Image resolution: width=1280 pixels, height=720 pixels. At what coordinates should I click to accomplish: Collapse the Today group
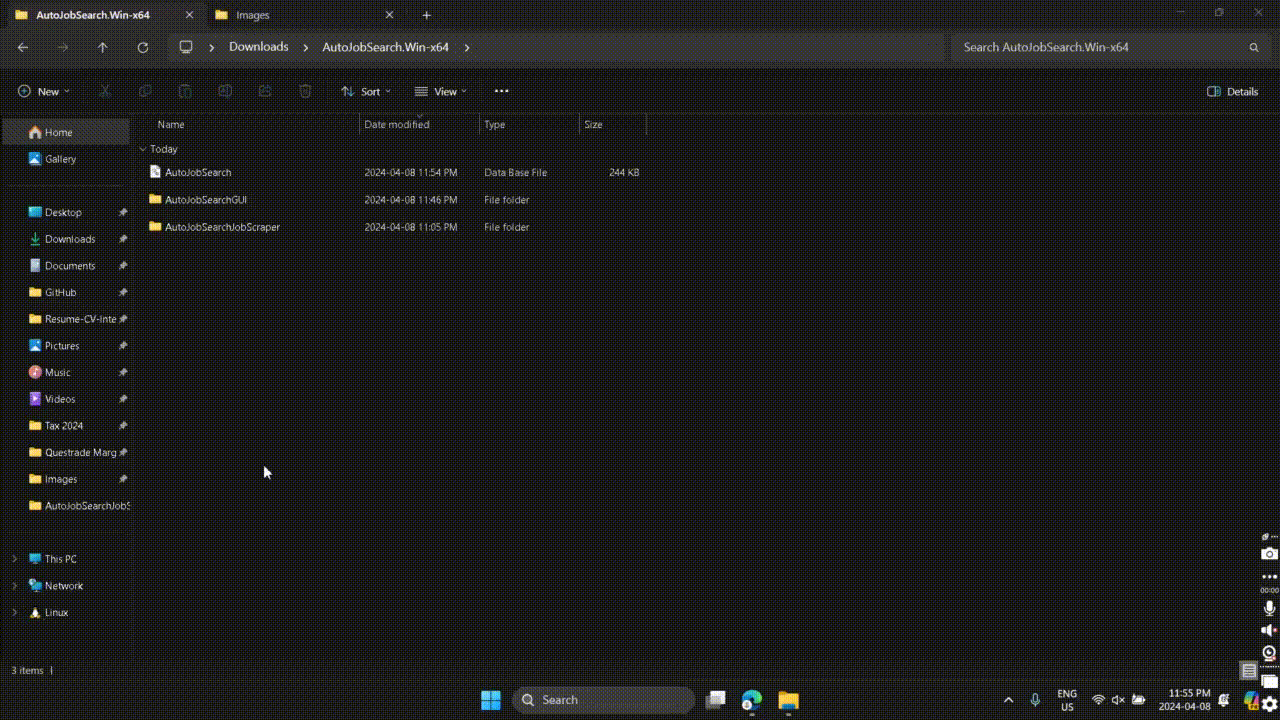(143, 149)
